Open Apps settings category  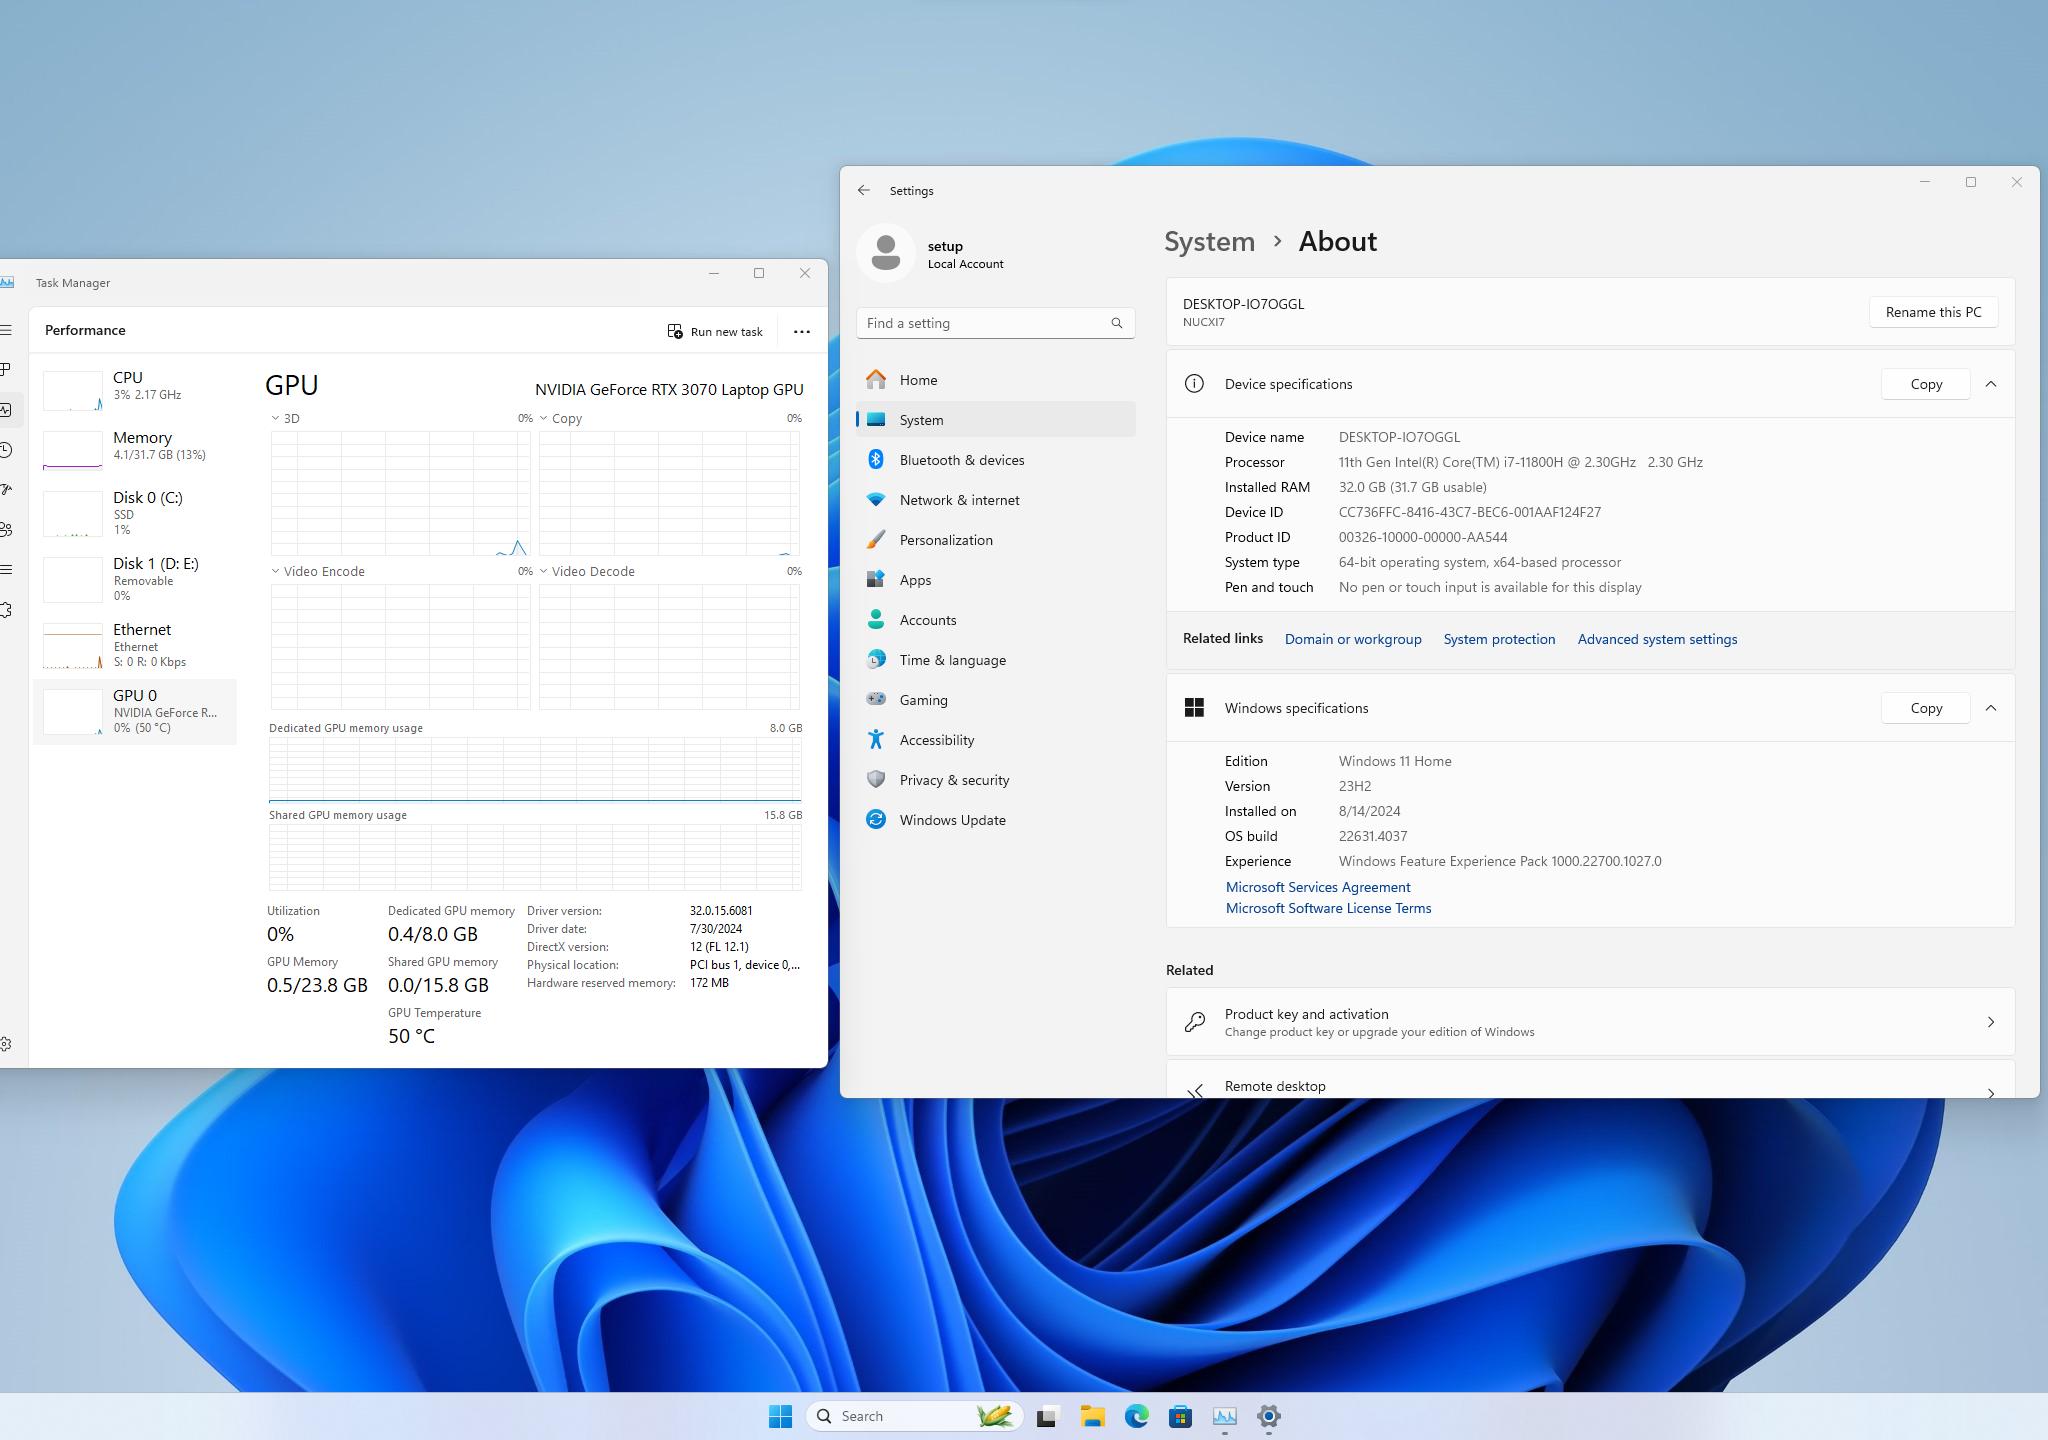pos(995,580)
